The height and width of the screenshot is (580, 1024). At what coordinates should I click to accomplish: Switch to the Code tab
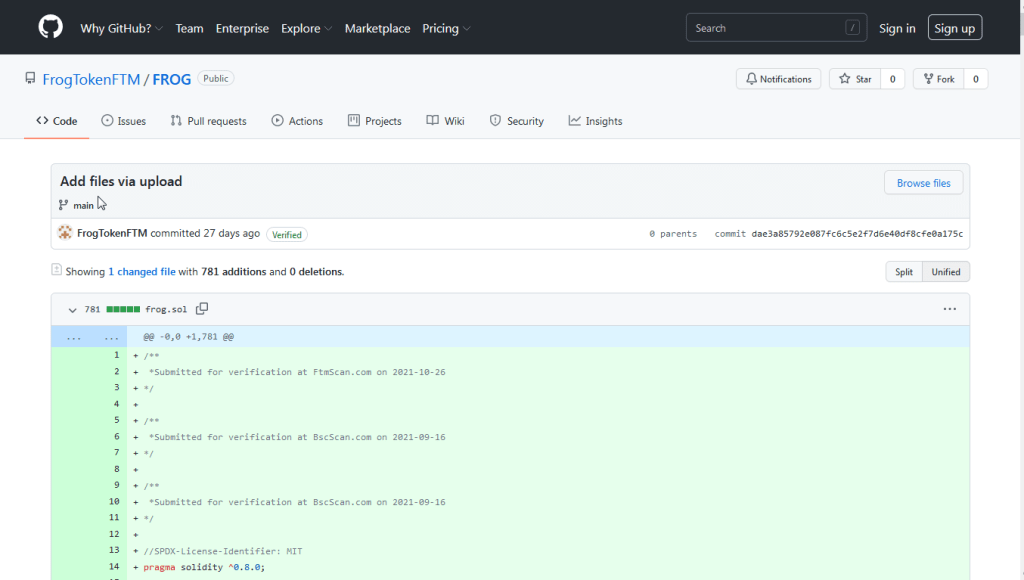pyautogui.click(x=57, y=121)
